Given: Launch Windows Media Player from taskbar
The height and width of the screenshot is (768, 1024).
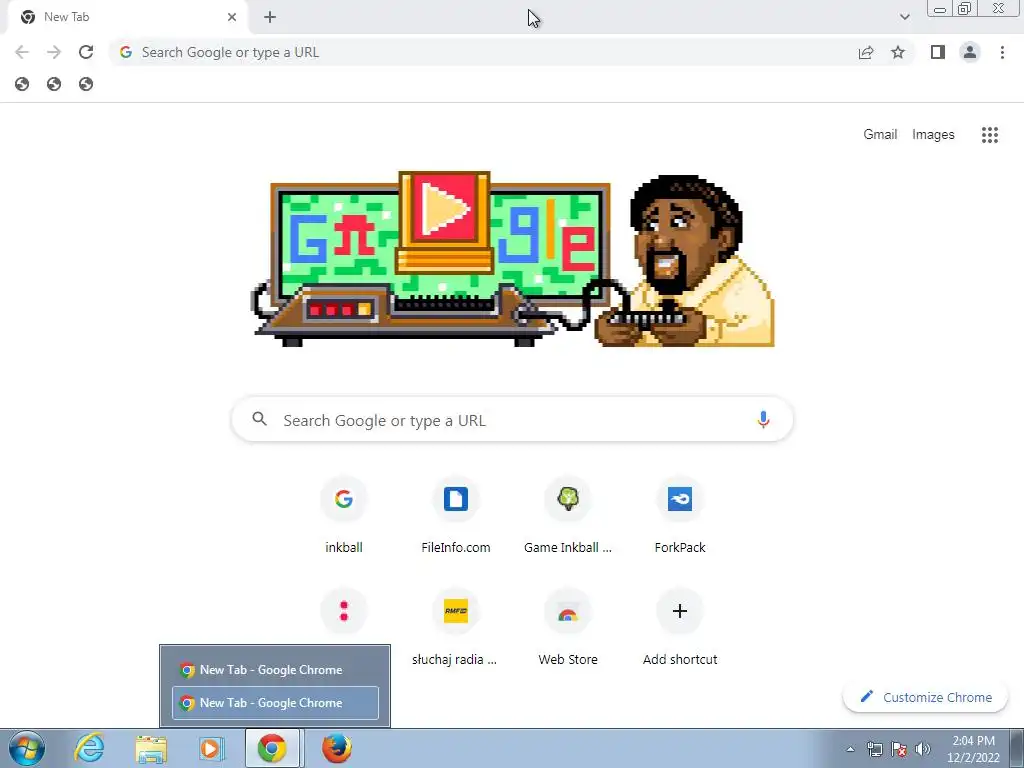Looking at the screenshot, I should point(211,748).
